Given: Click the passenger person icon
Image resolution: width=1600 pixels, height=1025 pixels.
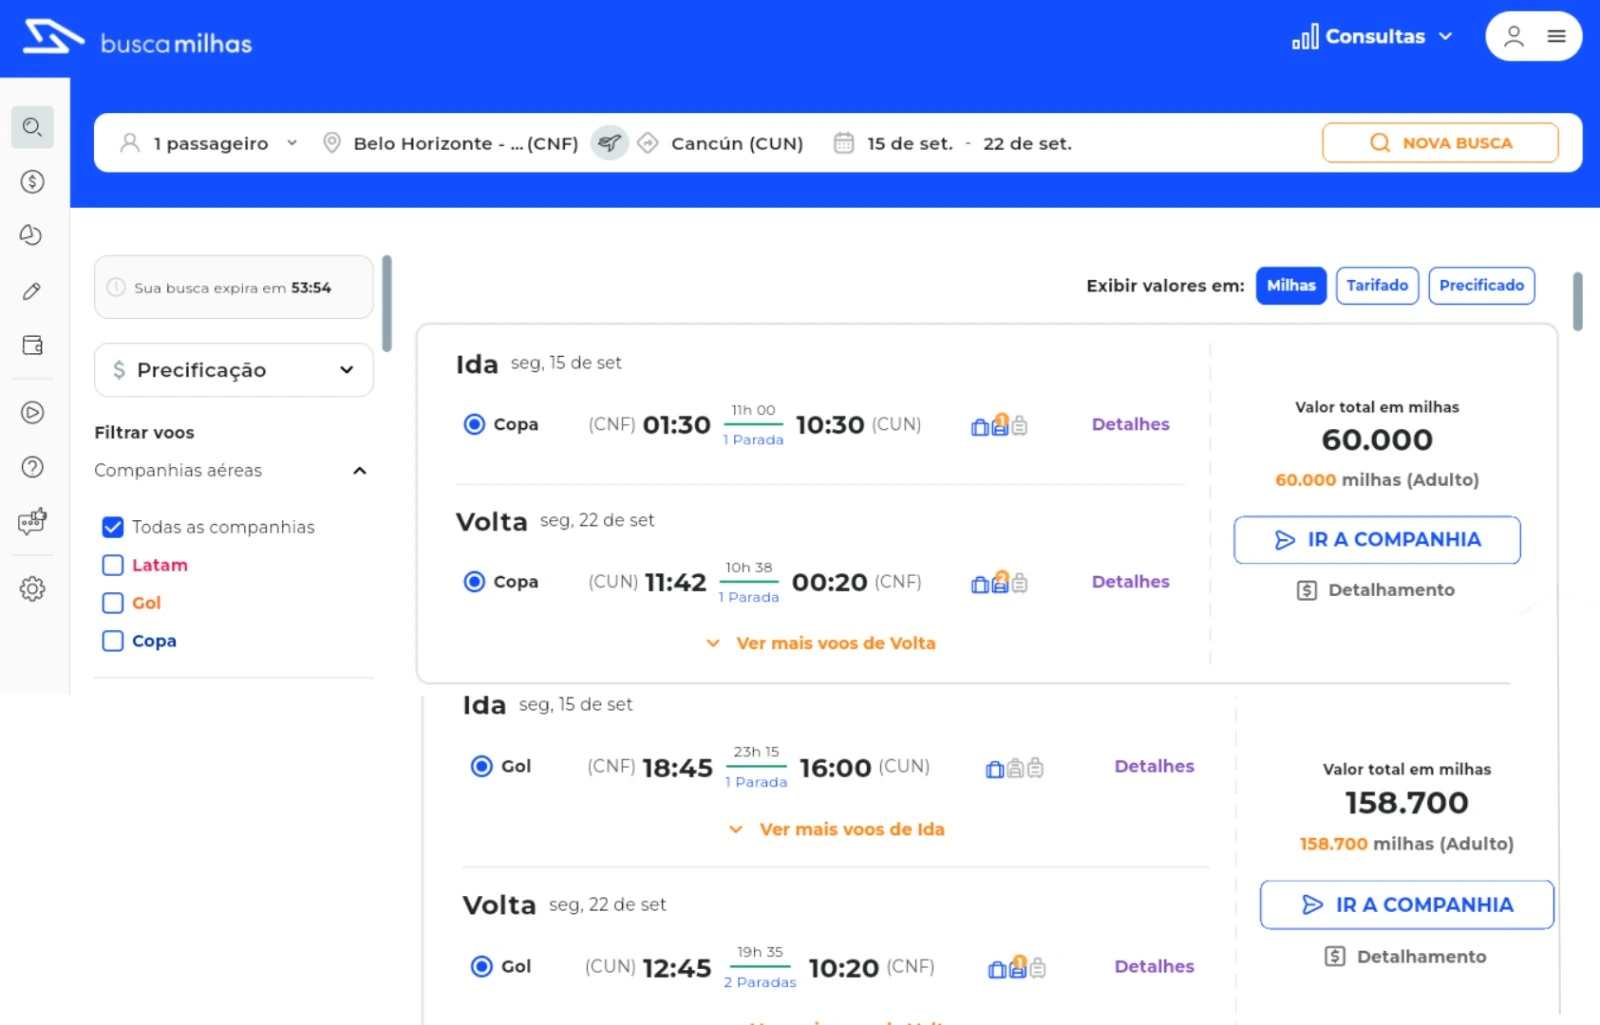Looking at the screenshot, I should coord(130,143).
